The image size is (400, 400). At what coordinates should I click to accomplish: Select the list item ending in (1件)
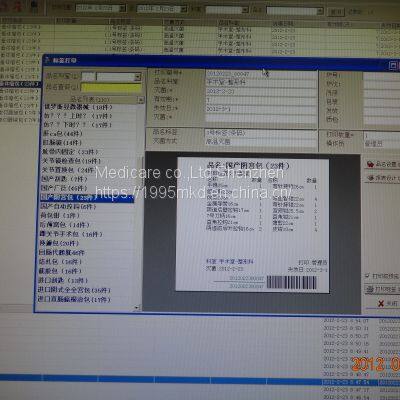coord(60,216)
